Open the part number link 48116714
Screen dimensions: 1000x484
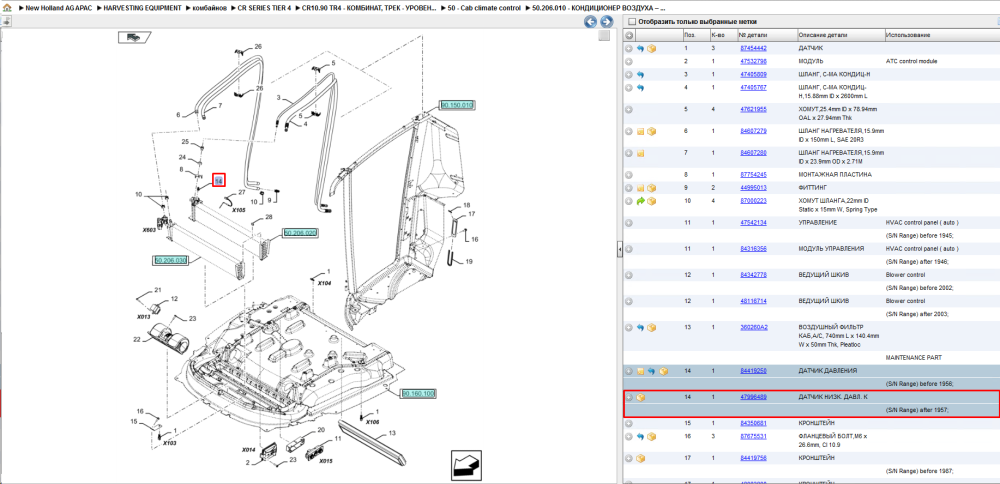(x=753, y=301)
